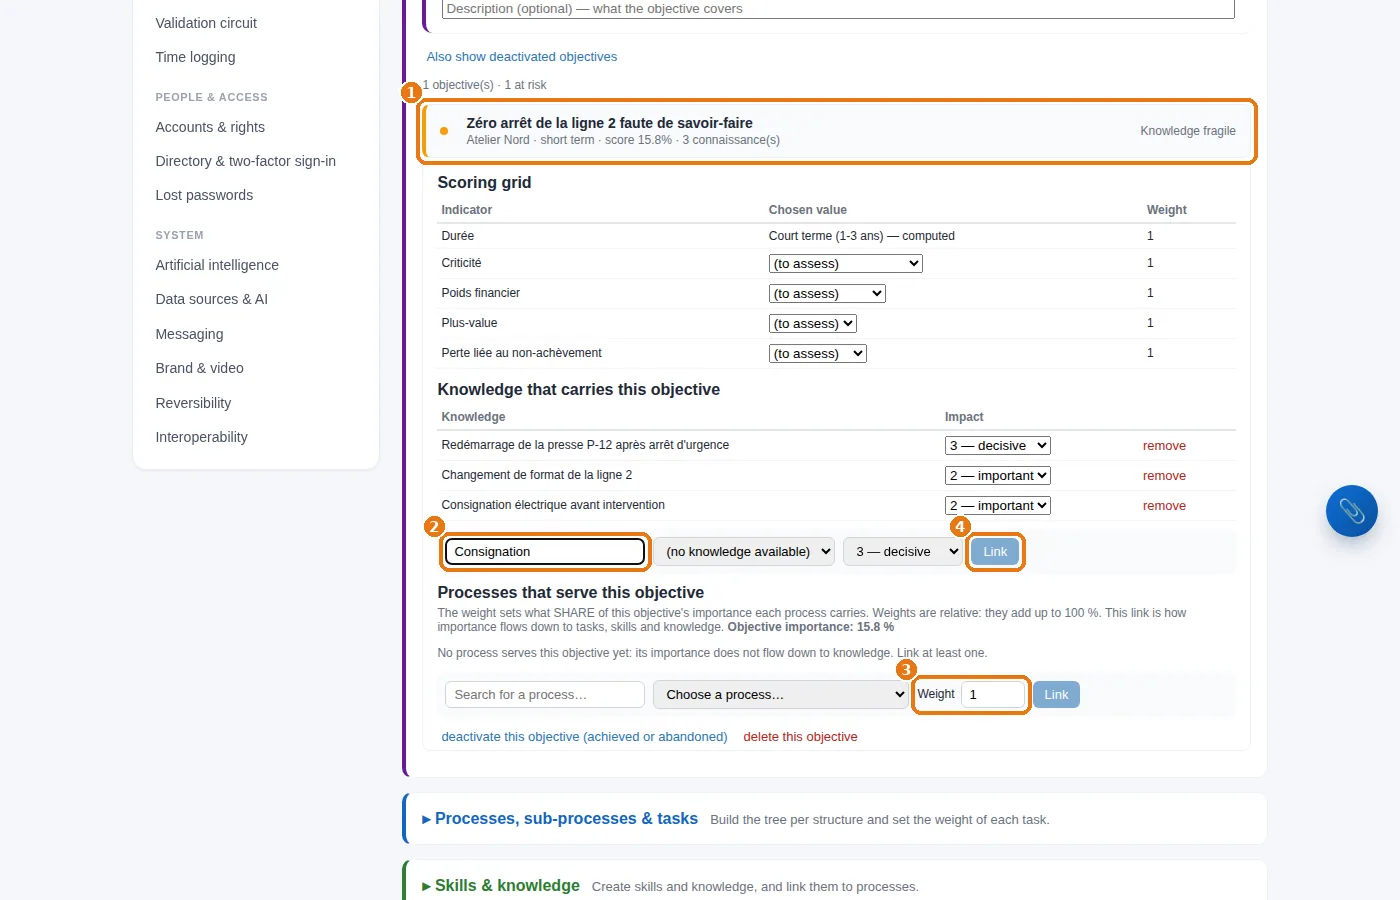
Task: Open Messaging settings
Action: (x=189, y=334)
